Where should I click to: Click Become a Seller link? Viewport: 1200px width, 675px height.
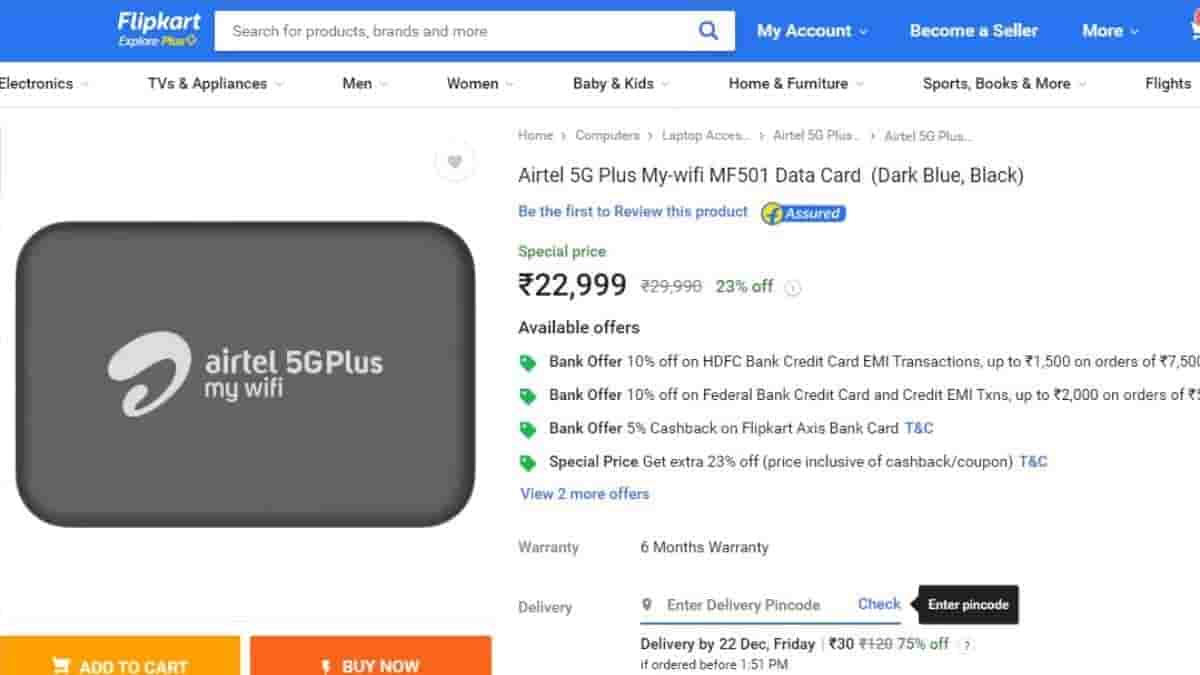pyautogui.click(x=974, y=31)
